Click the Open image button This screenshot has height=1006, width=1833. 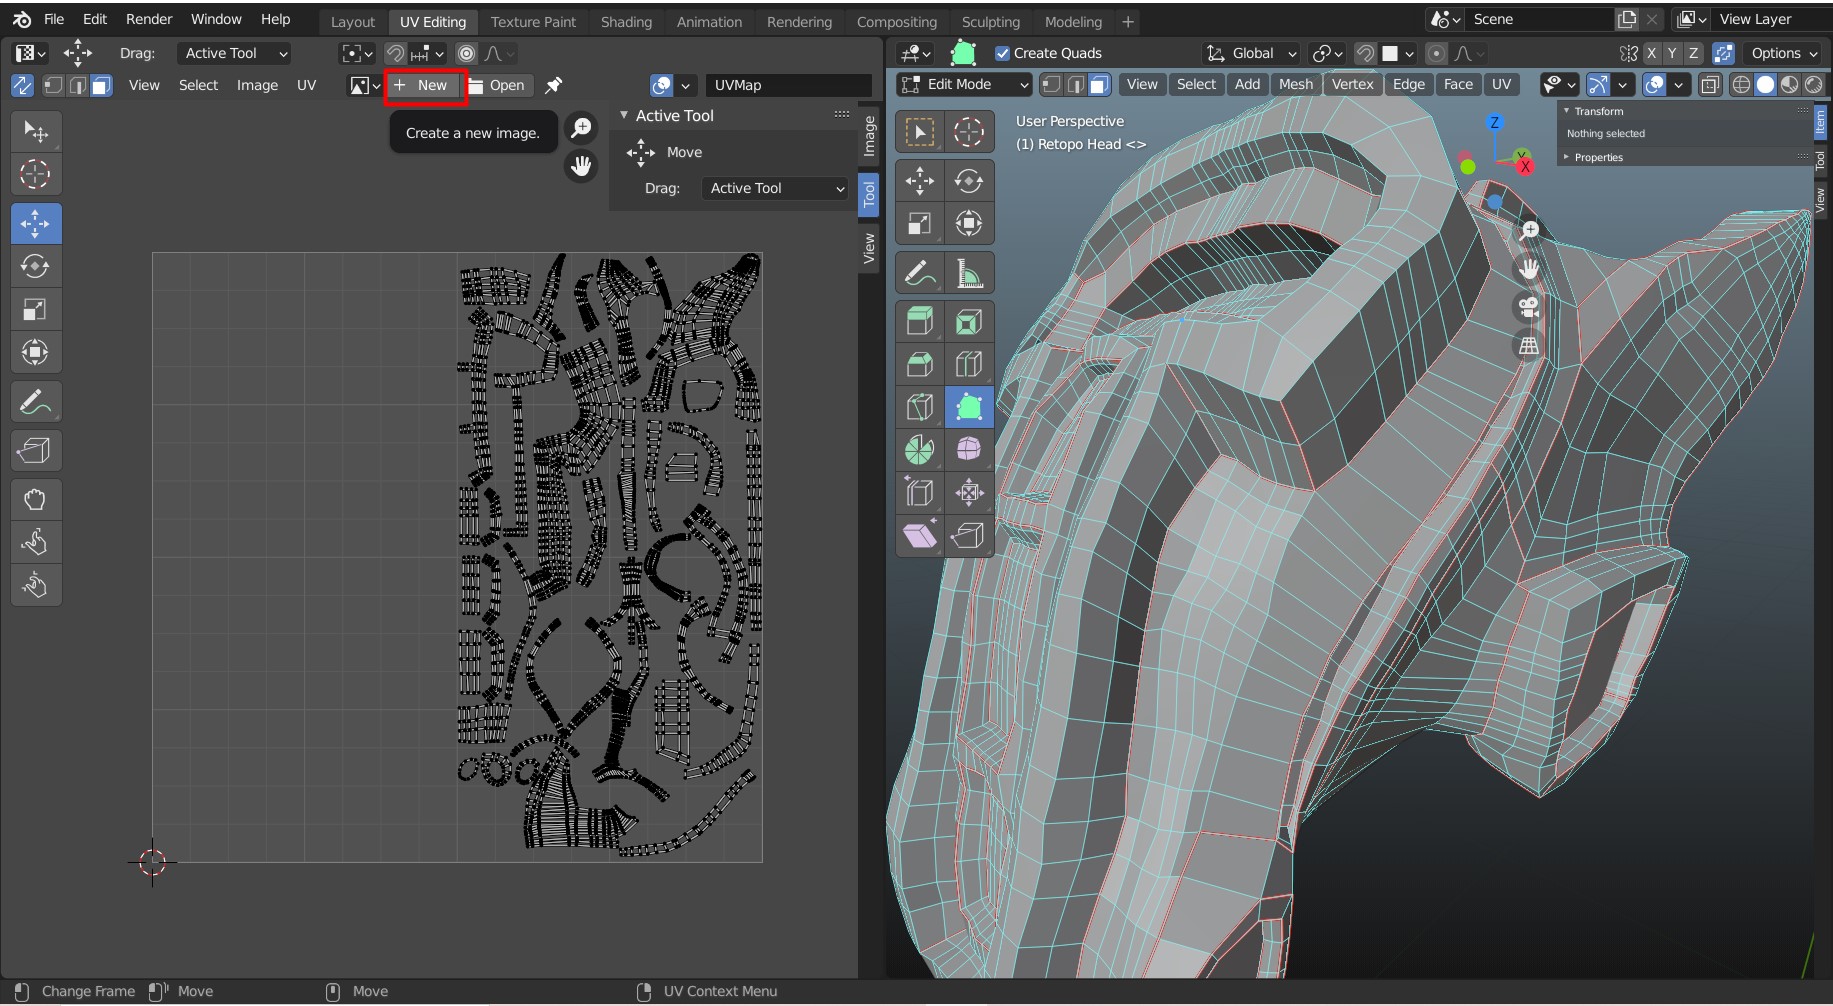(x=498, y=85)
